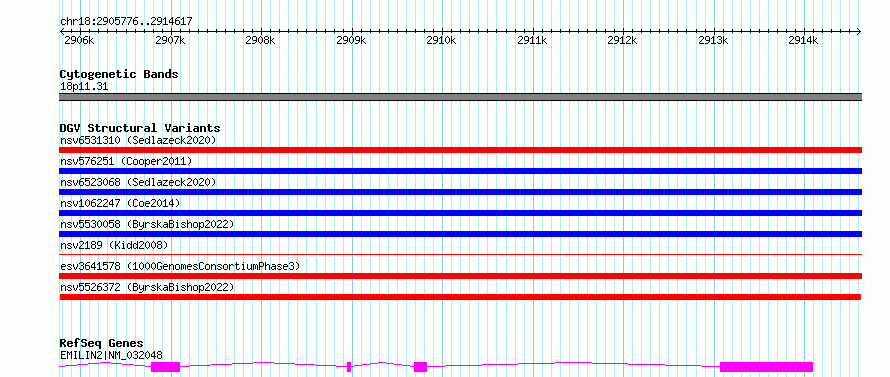Select the large EMILIN2 exon near 2913k

coord(766,367)
